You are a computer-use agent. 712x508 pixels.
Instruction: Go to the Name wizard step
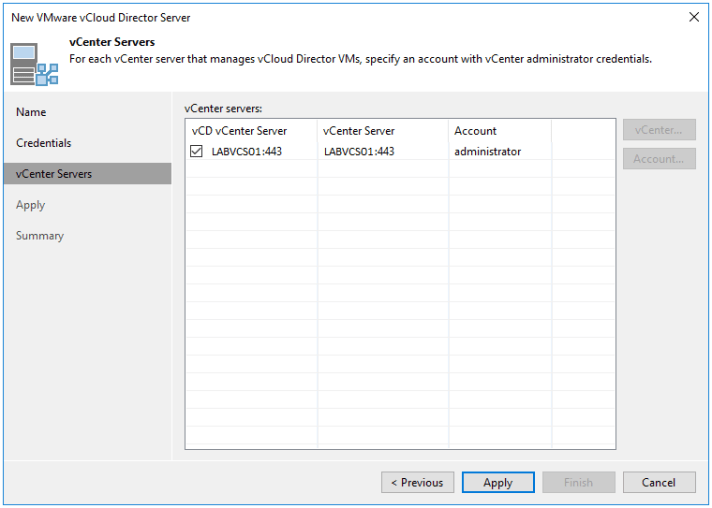tap(31, 112)
